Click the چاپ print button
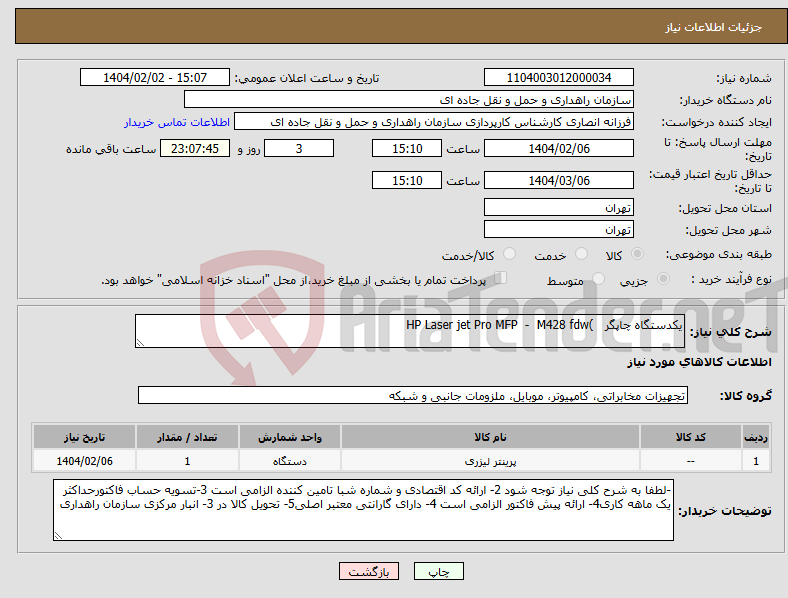The image size is (788, 598). point(439,571)
